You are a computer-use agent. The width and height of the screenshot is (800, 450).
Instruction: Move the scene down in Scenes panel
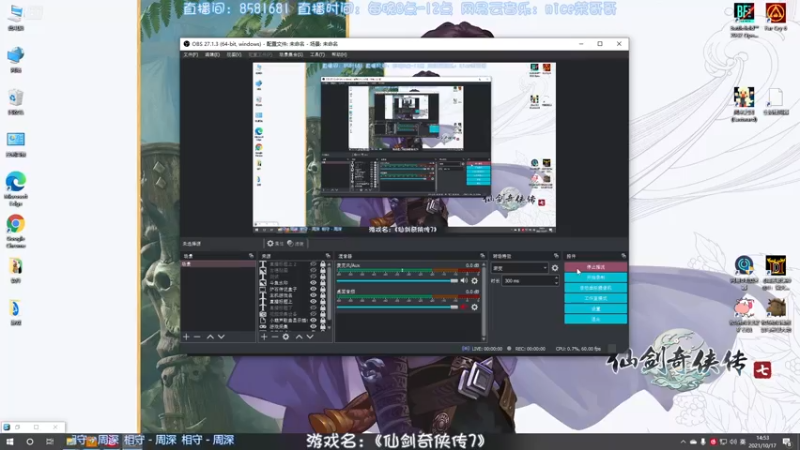[x=221, y=337]
